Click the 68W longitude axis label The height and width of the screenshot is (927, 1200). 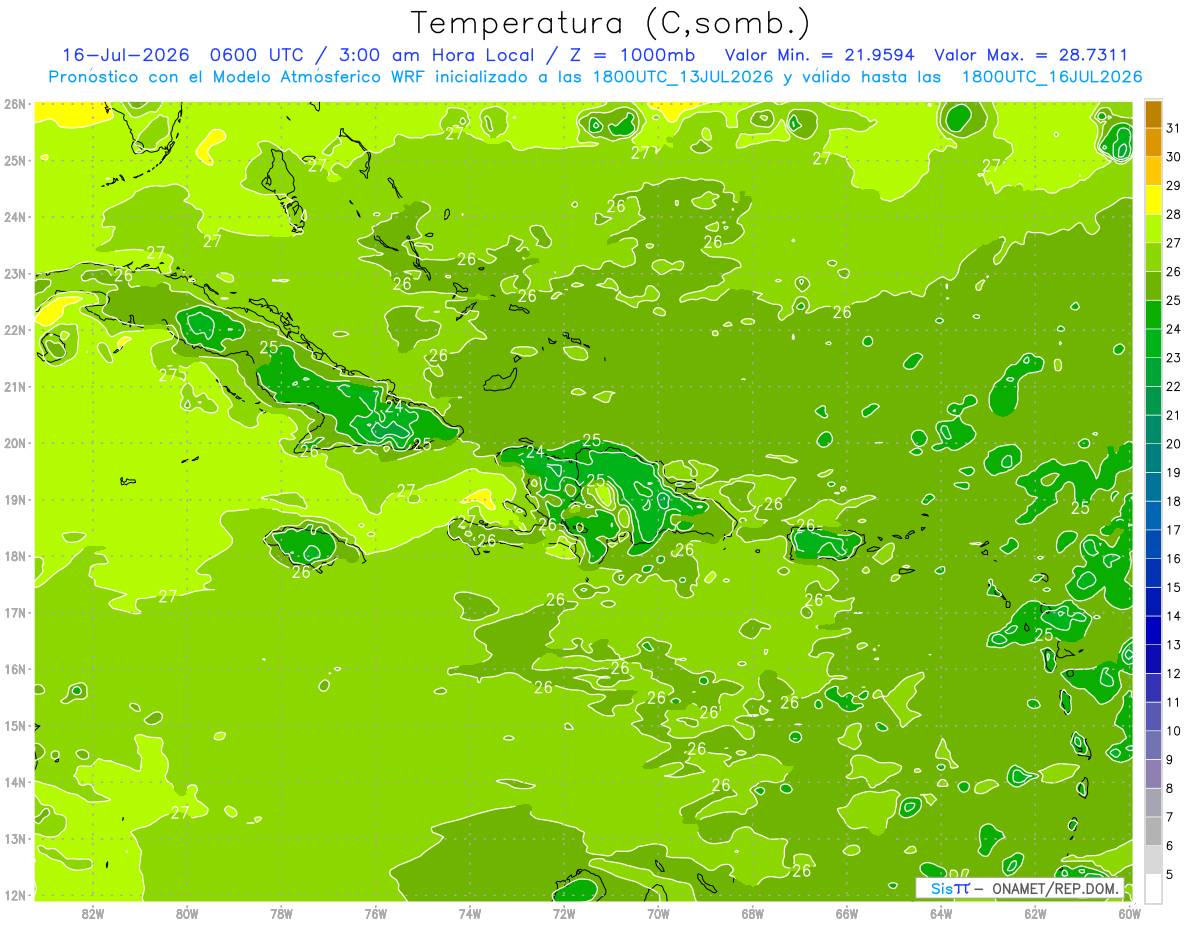click(x=753, y=913)
